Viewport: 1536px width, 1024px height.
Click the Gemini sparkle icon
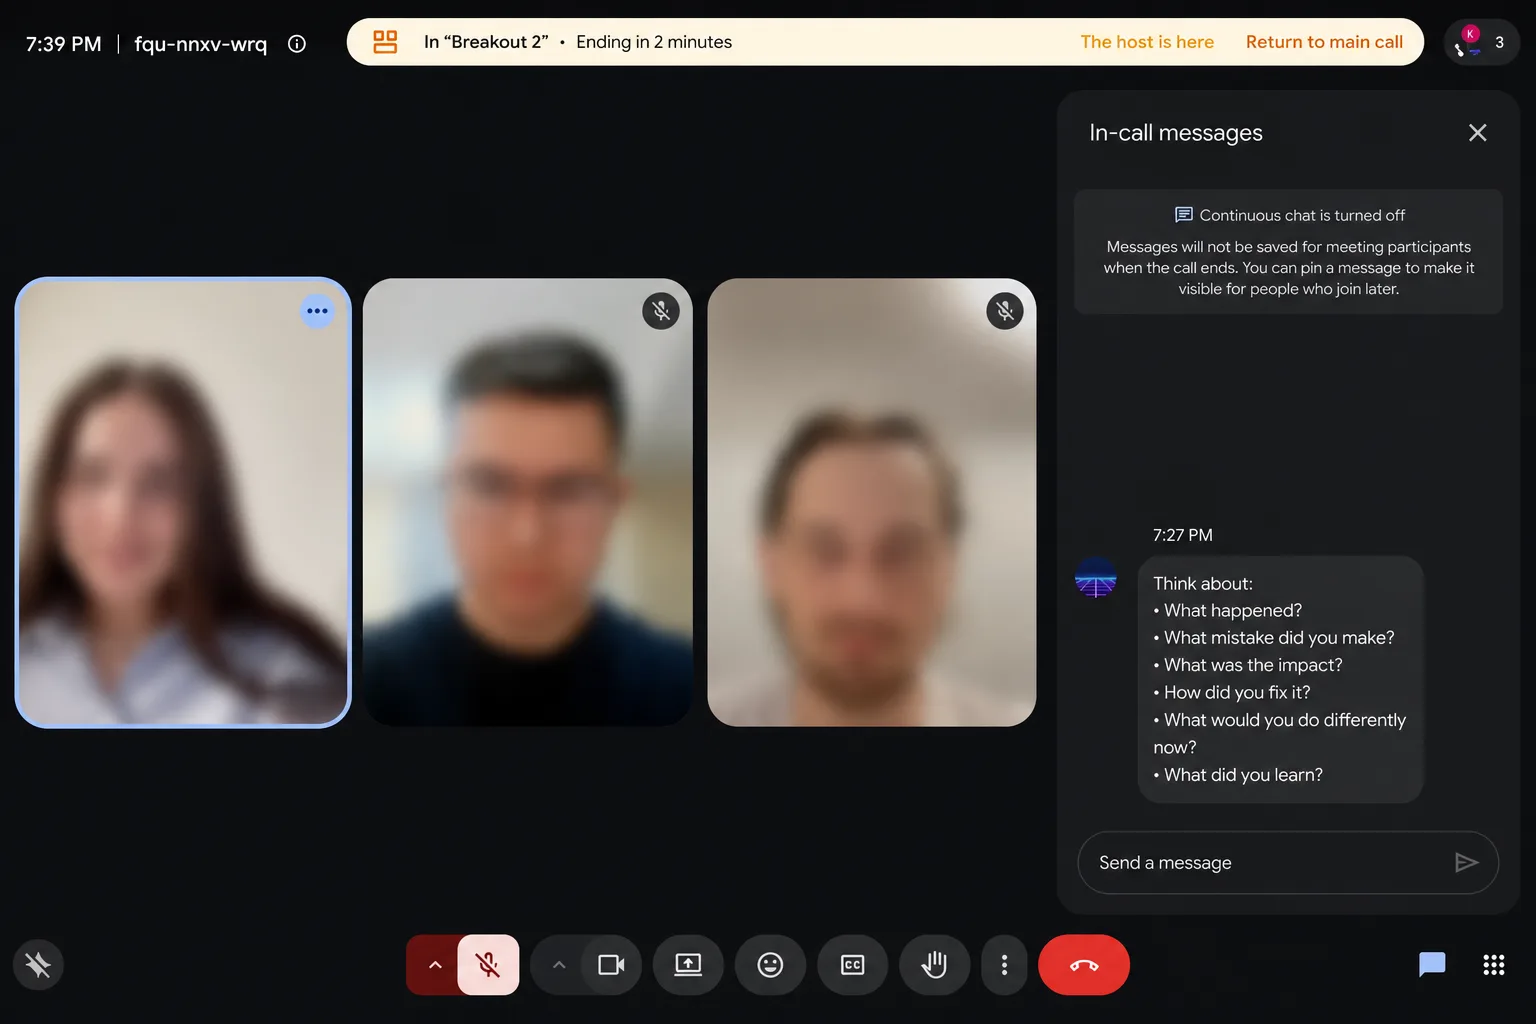pos(38,965)
